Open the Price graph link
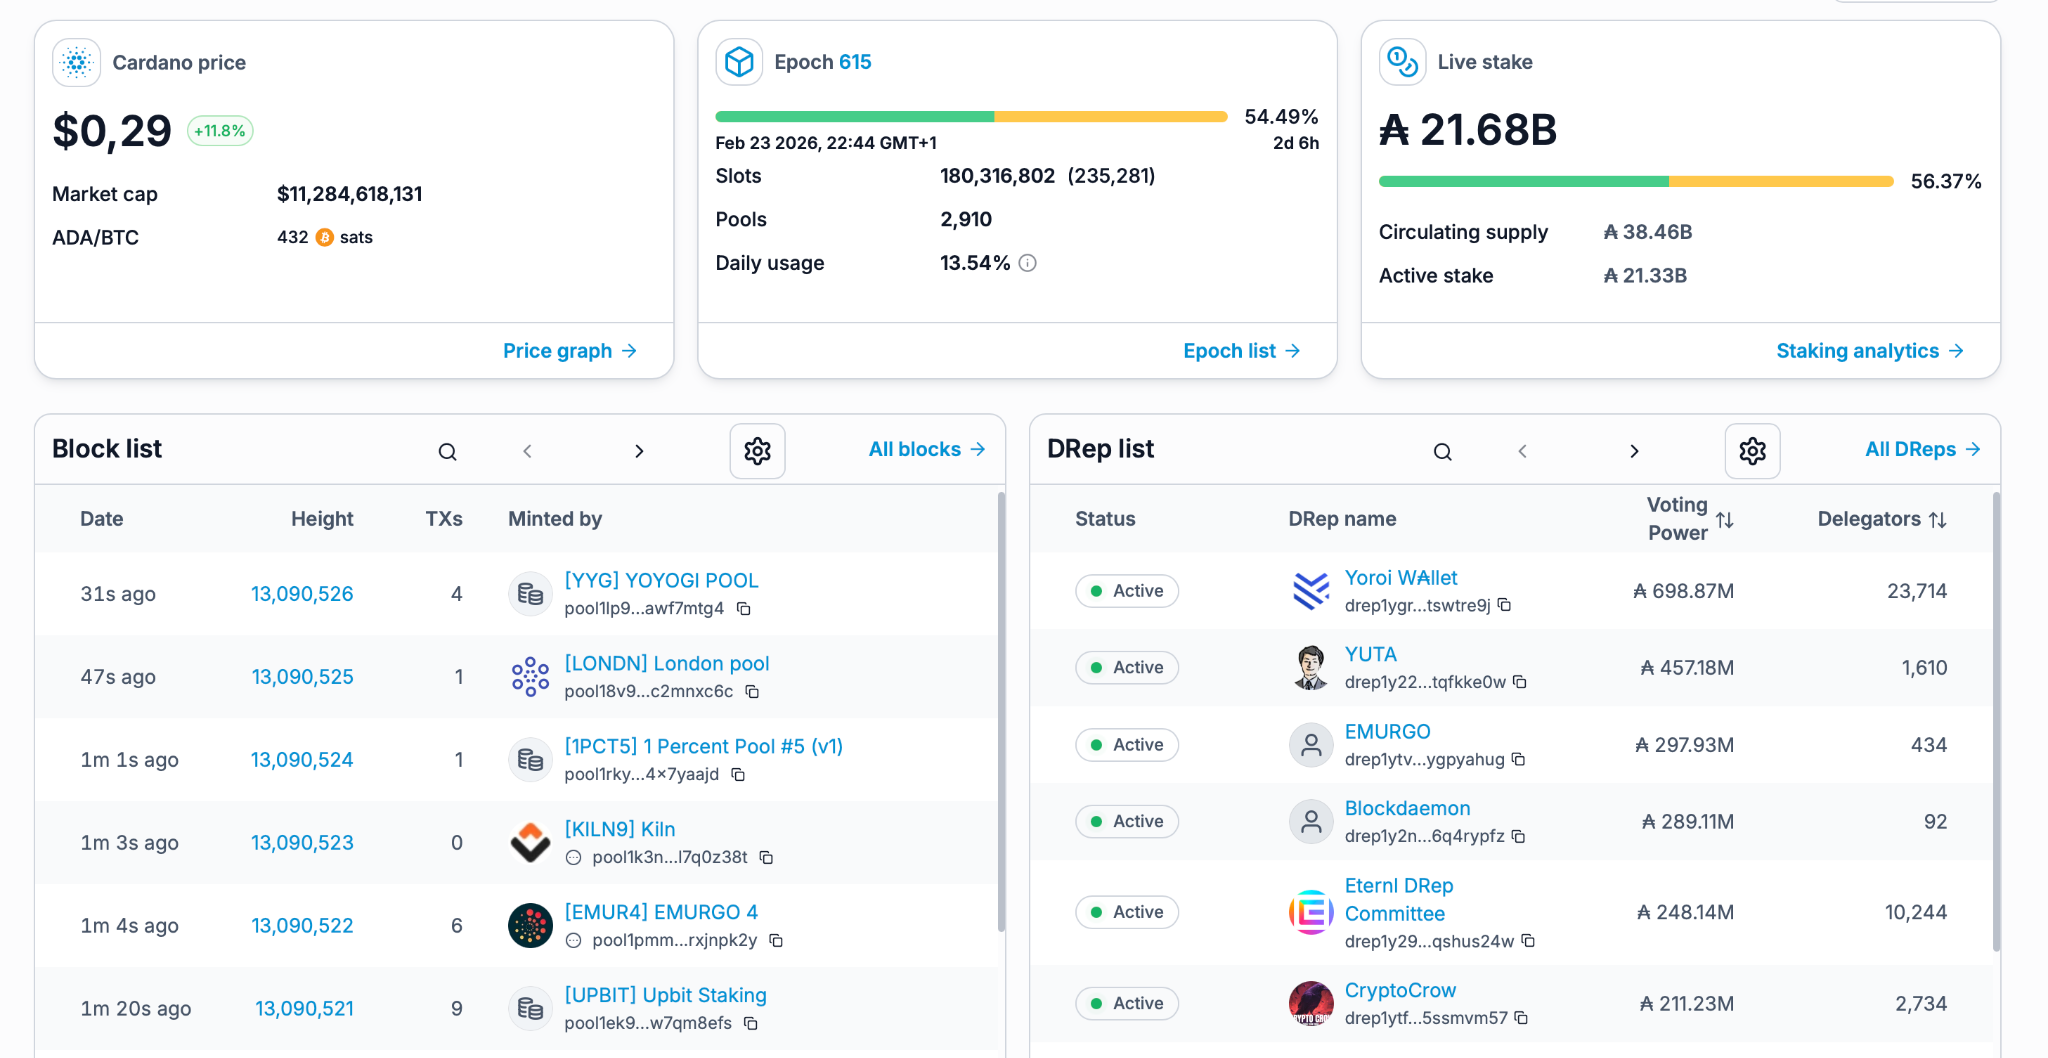Image resolution: width=2048 pixels, height=1058 pixels. (x=570, y=351)
